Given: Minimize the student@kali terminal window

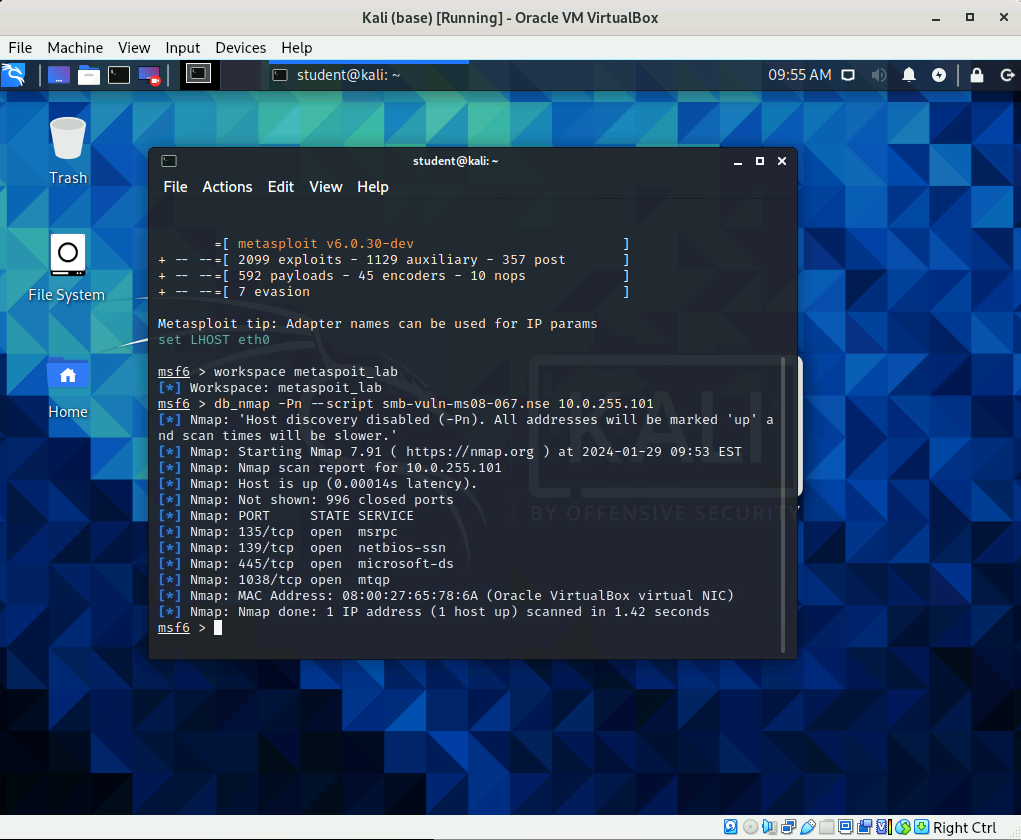Looking at the screenshot, I should point(738,161).
